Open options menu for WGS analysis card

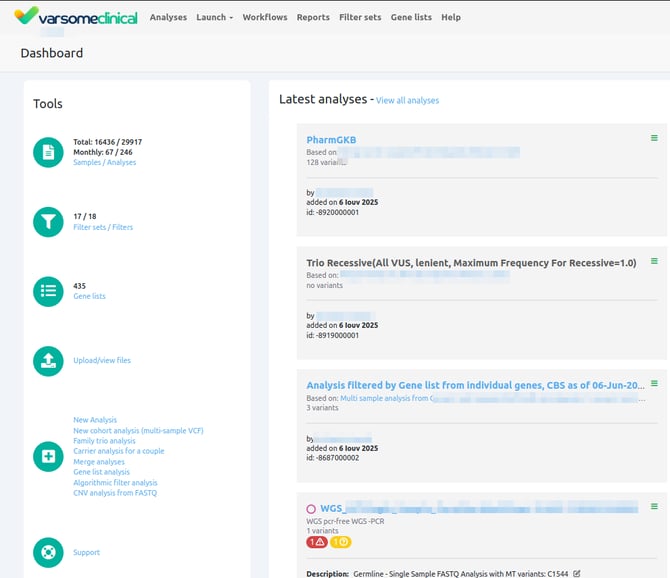coord(654,507)
